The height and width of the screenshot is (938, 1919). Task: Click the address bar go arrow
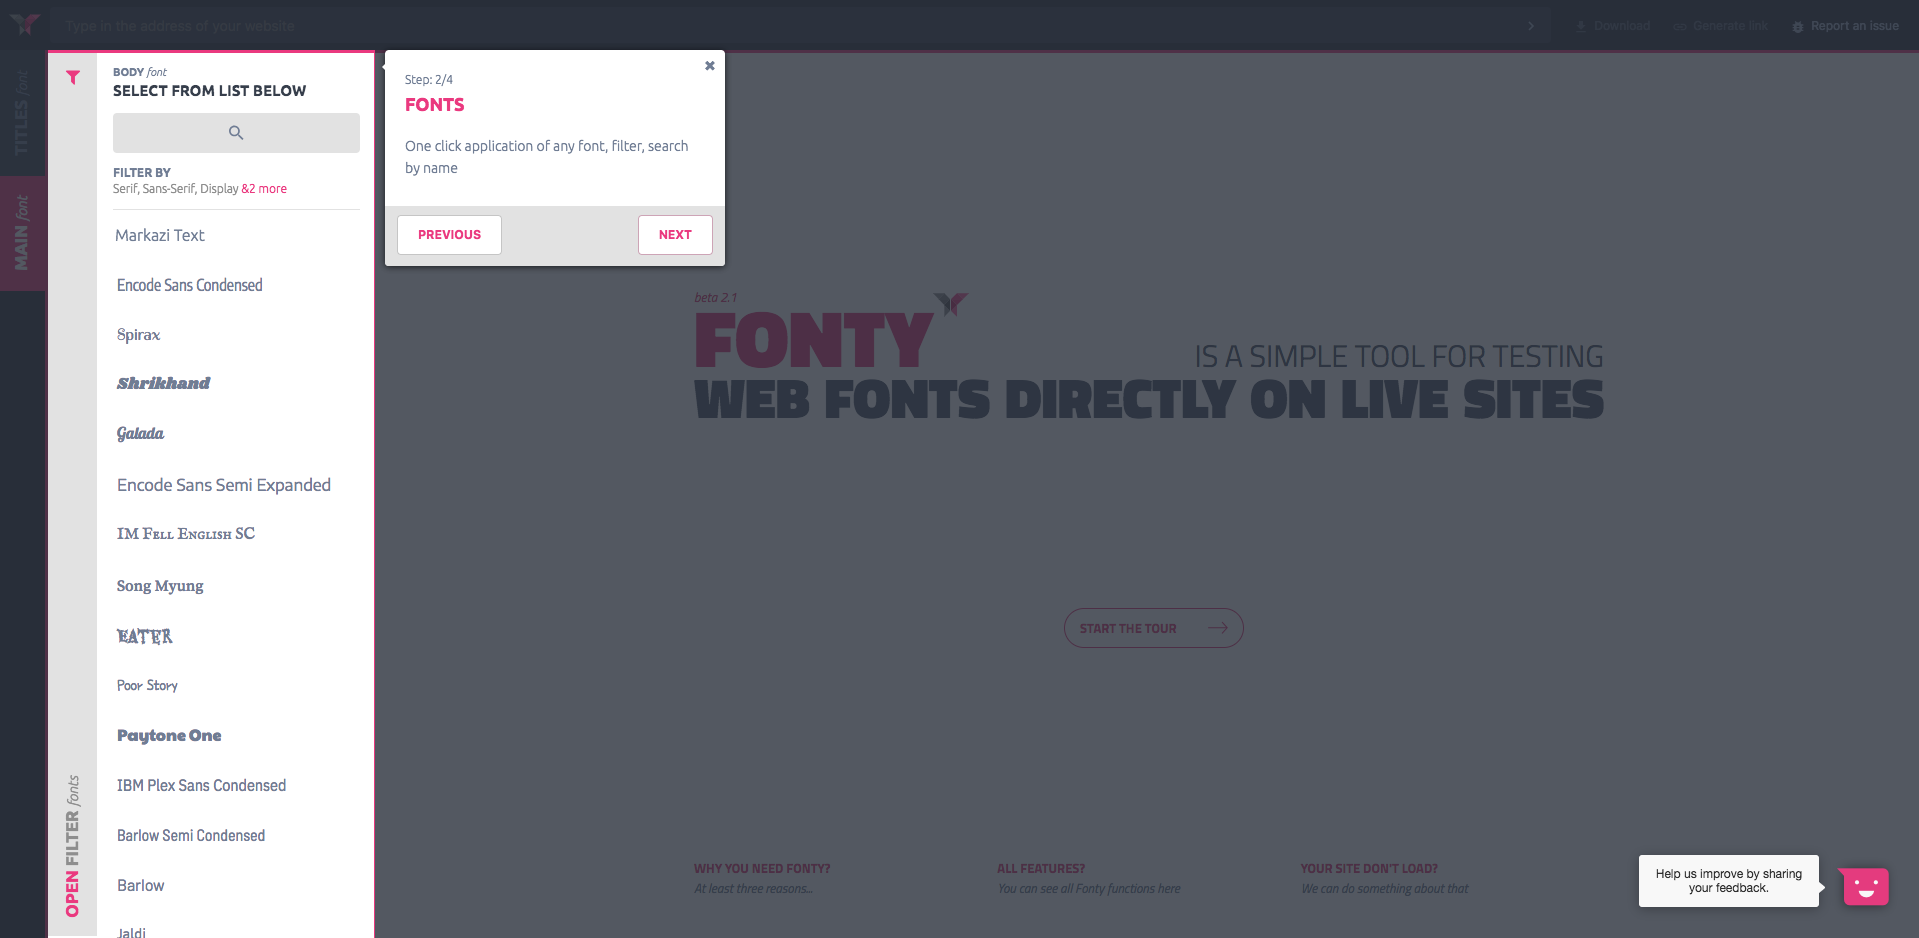(x=1530, y=26)
